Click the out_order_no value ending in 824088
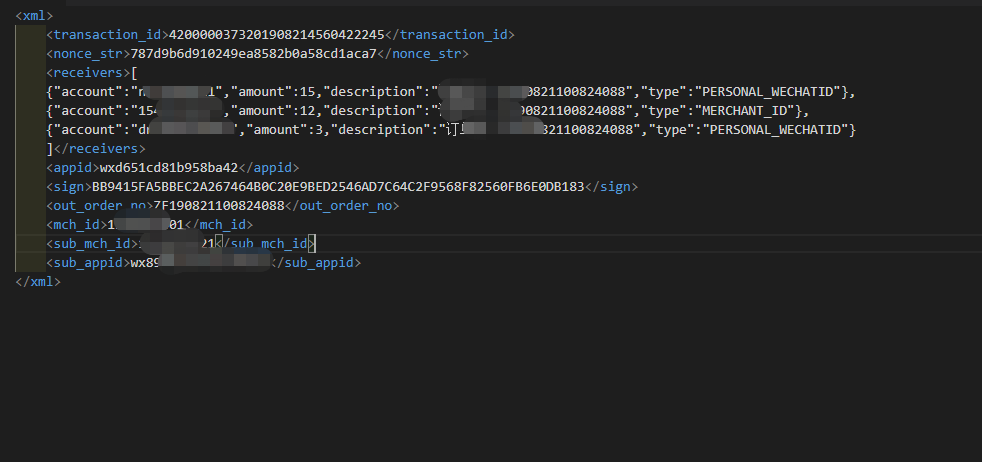982x462 pixels. pos(218,206)
